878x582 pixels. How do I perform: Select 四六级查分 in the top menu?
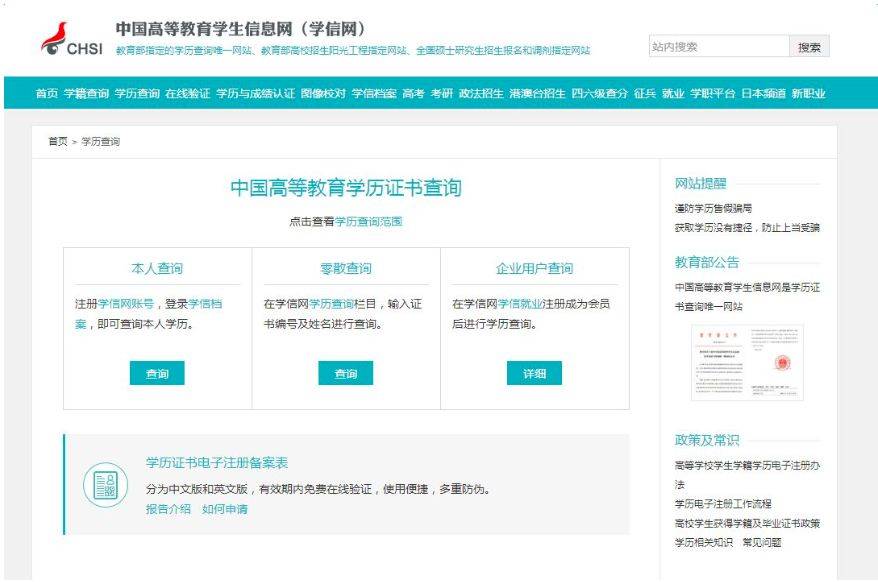[x=599, y=94]
